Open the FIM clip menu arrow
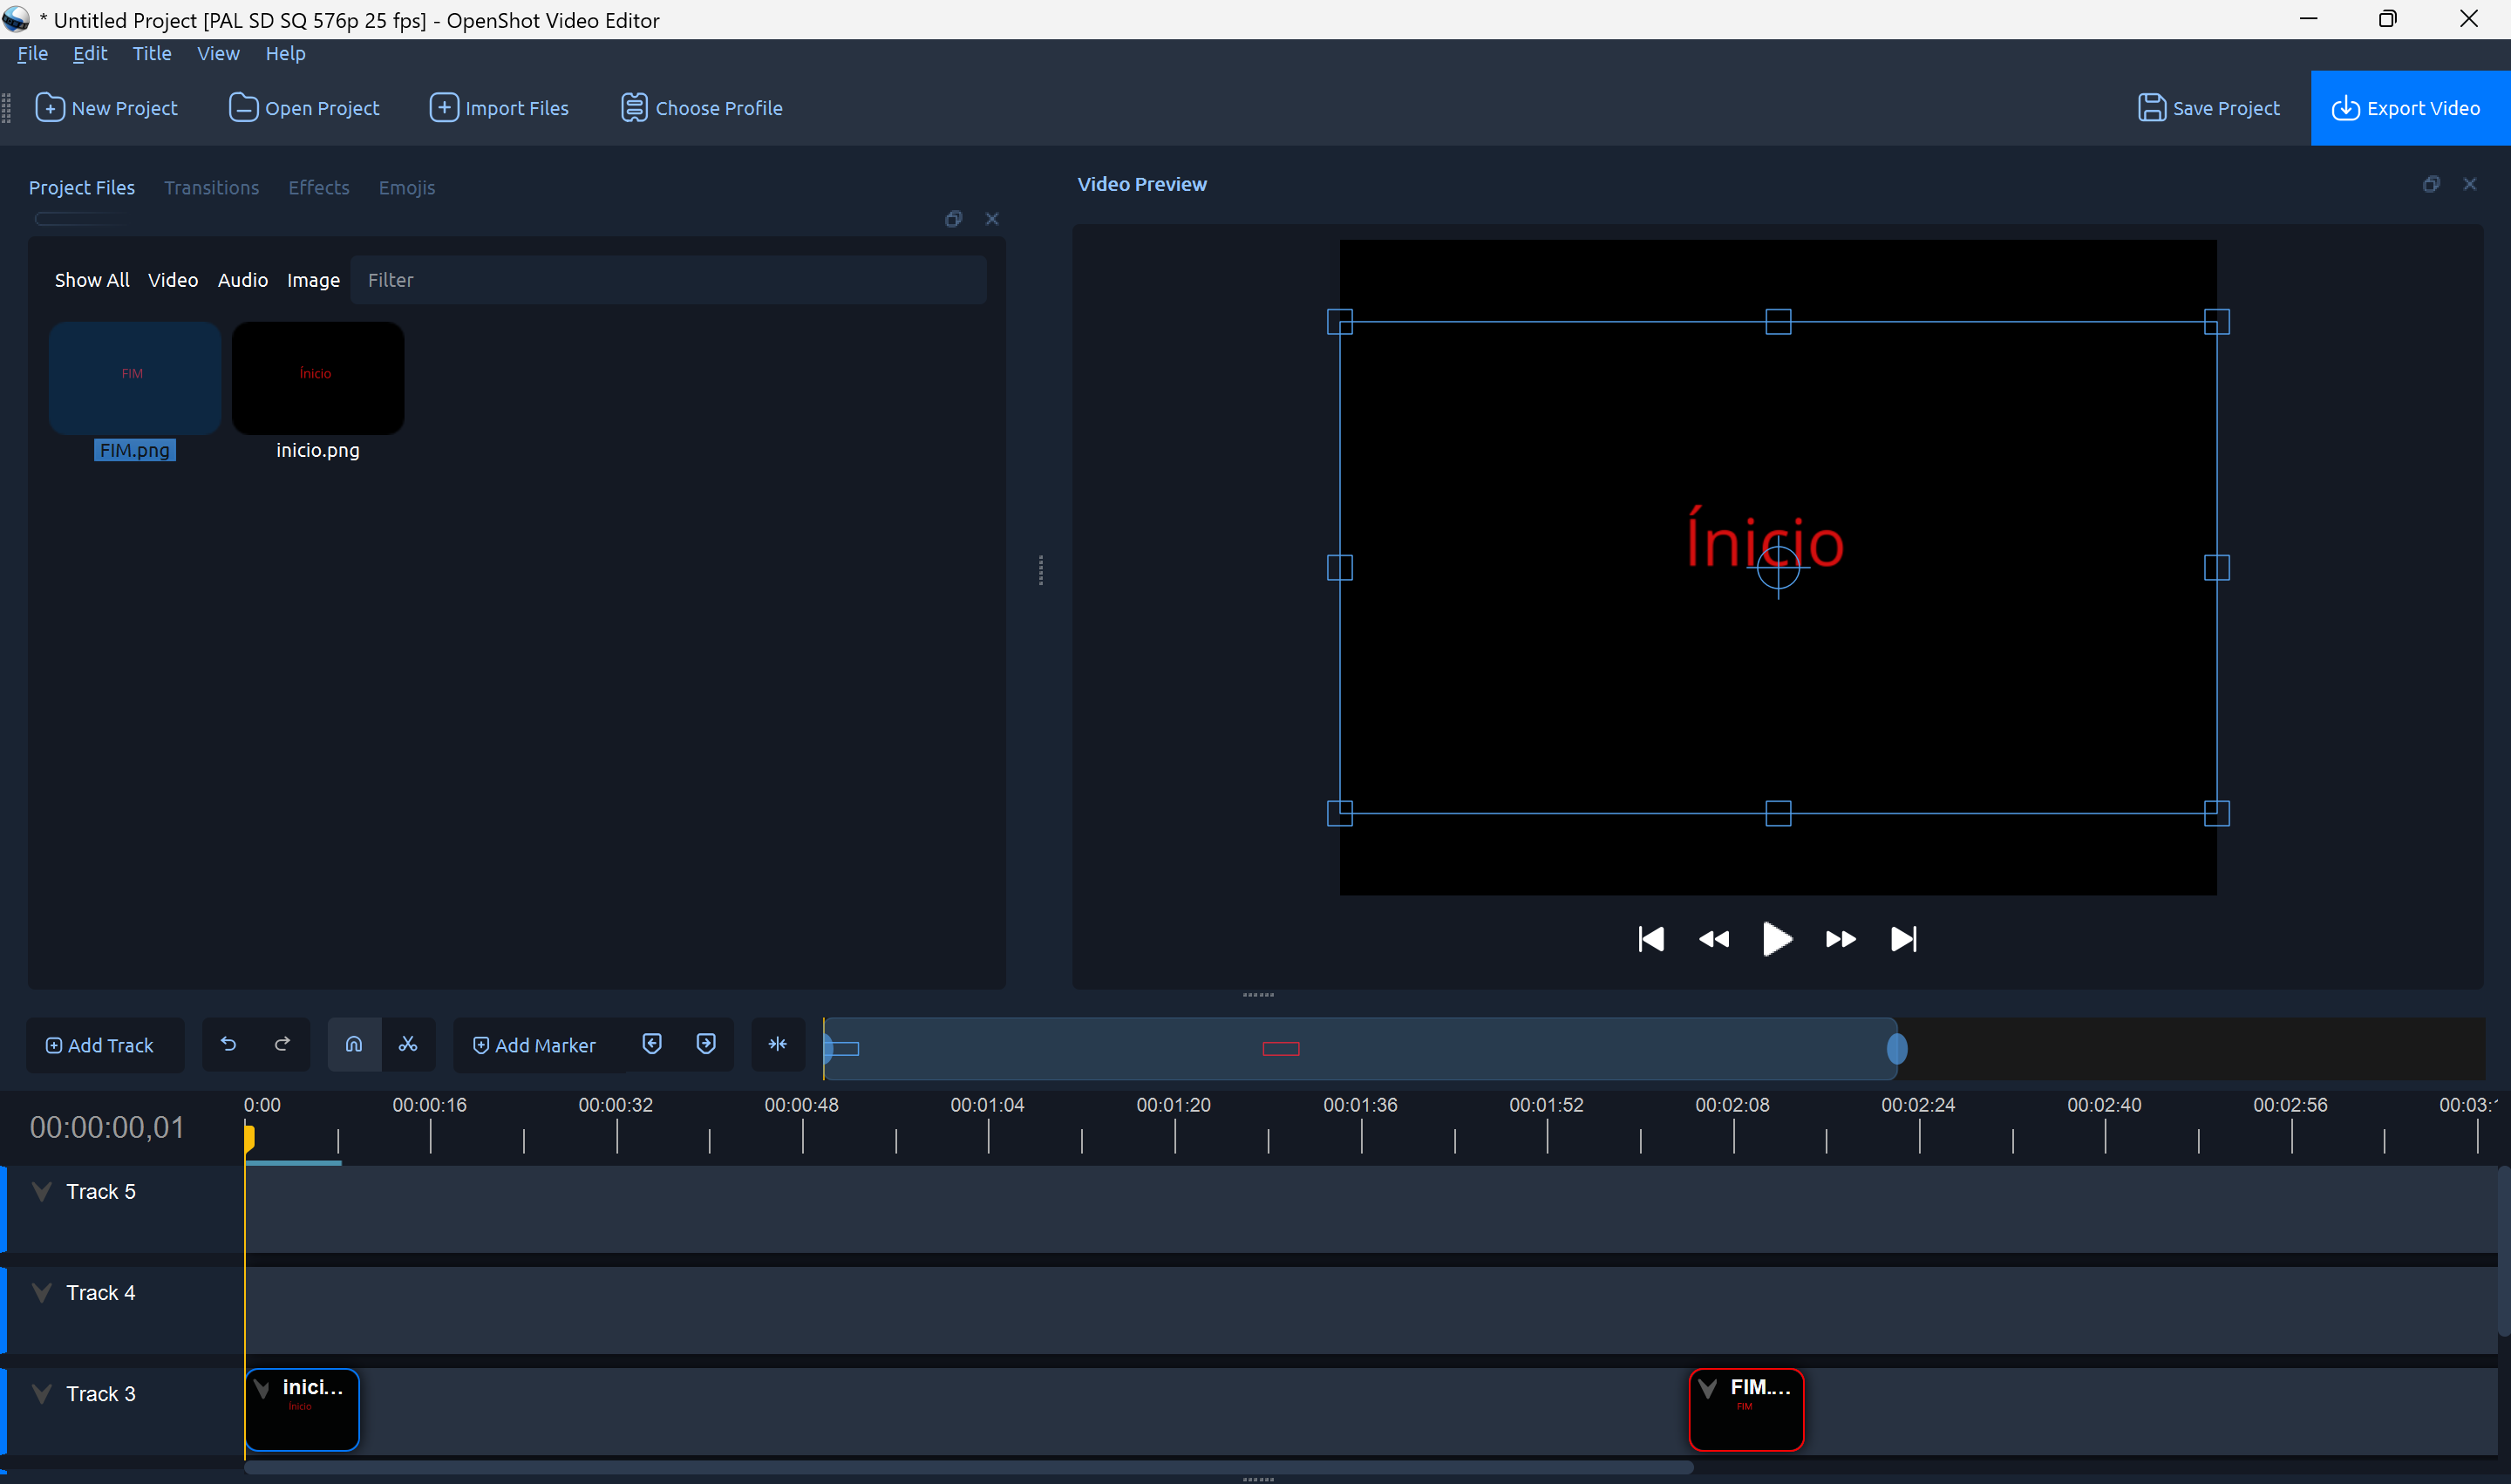This screenshot has height=1484, width=2511. (x=1708, y=1388)
